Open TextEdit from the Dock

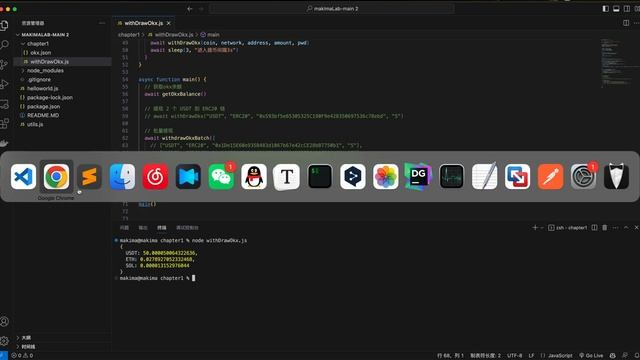(x=484, y=177)
